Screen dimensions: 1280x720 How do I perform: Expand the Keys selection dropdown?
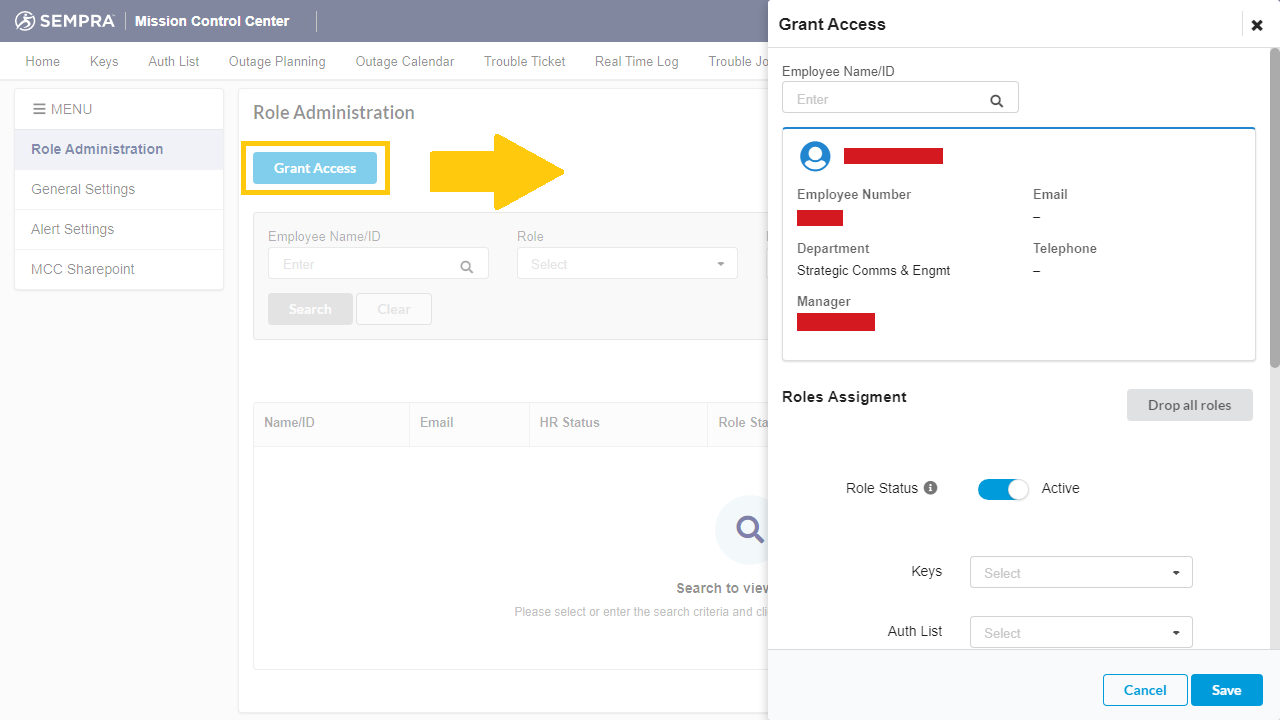click(x=1080, y=571)
